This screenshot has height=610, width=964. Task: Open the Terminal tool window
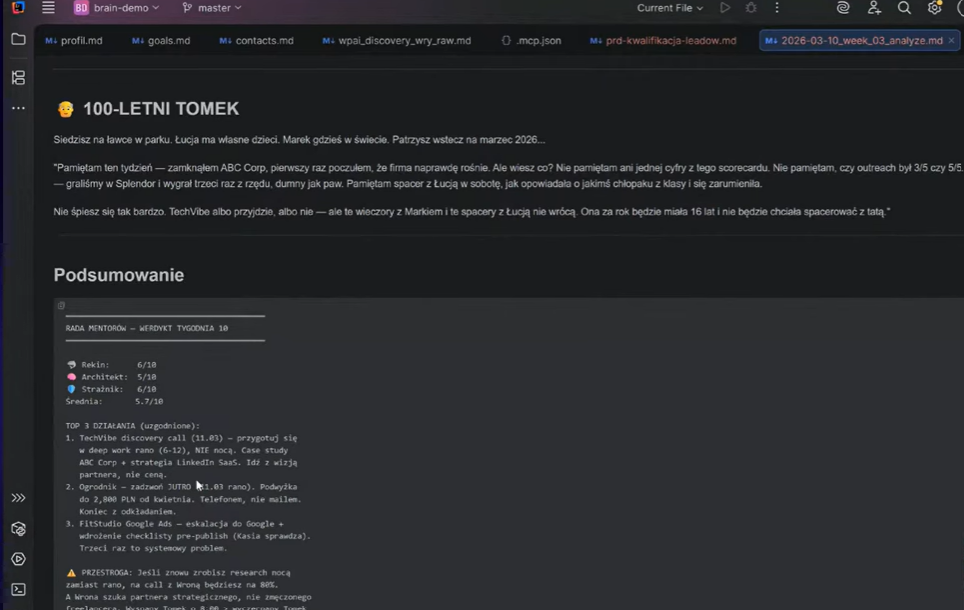tap(18, 590)
